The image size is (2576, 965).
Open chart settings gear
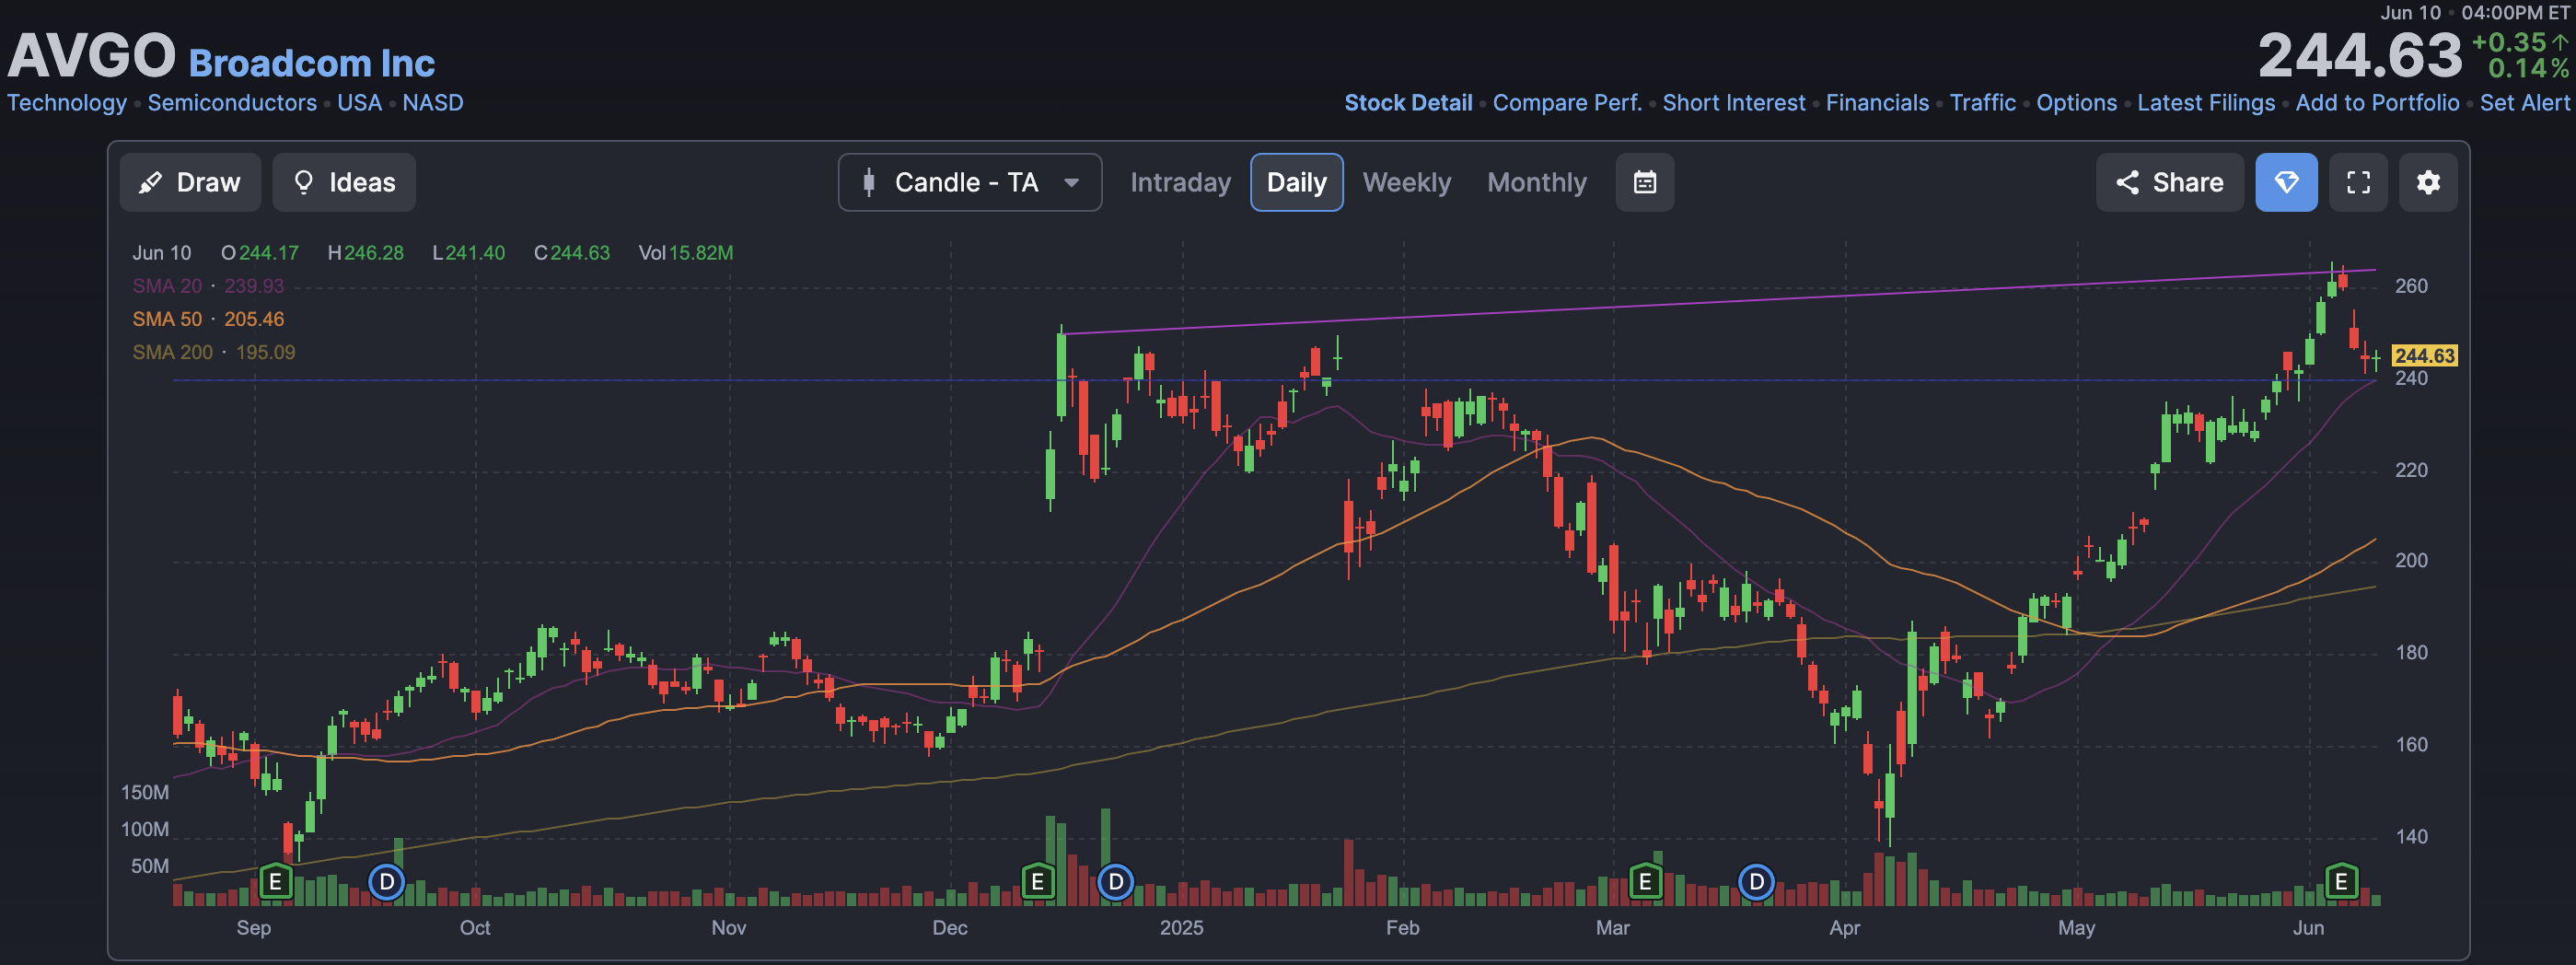[x=2428, y=182]
